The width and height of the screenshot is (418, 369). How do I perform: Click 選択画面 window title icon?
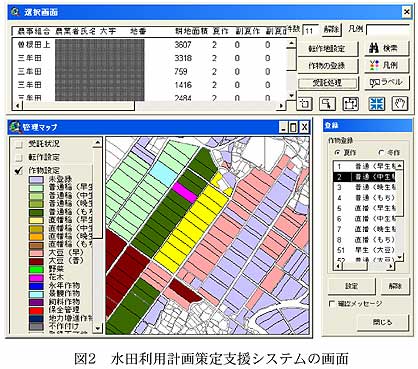pos(15,12)
